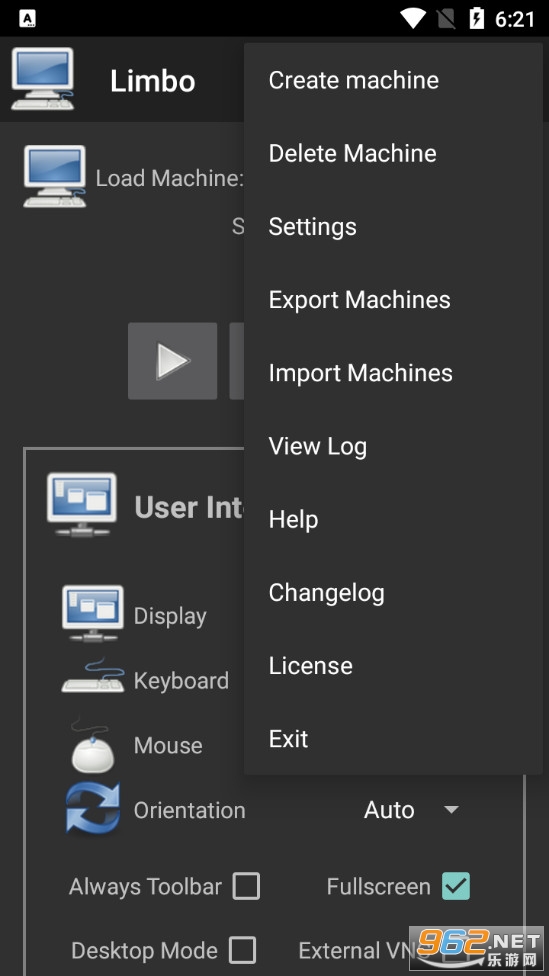Tap the Display monitor icon
The width and height of the screenshot is (549, 976).
pos(92,613)
